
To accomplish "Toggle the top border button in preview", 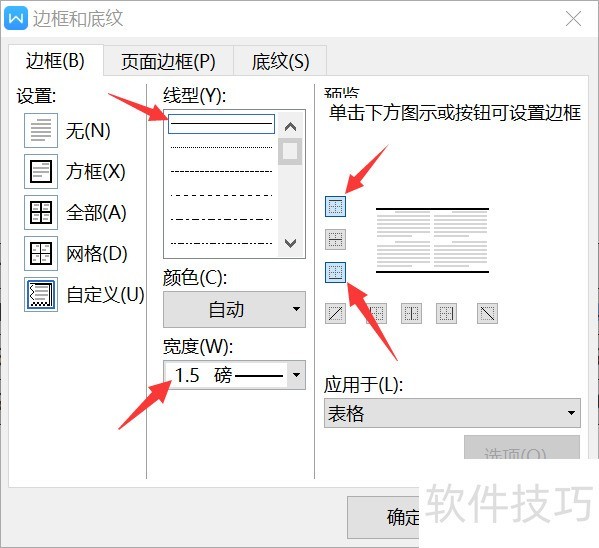I will [x=335, y=206].
